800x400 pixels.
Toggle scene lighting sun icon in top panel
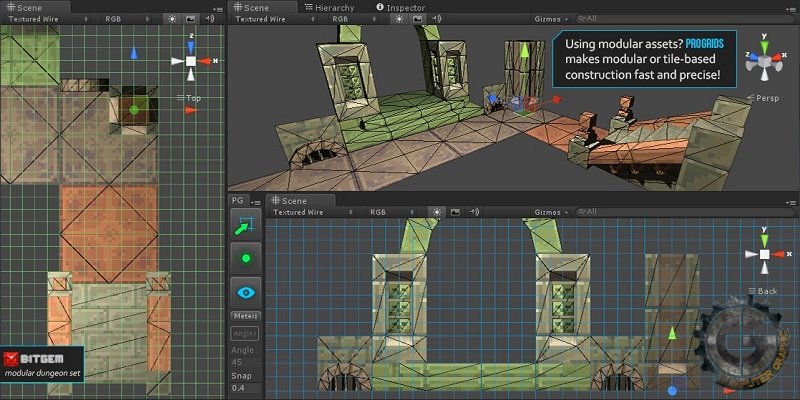pos(399,19)
